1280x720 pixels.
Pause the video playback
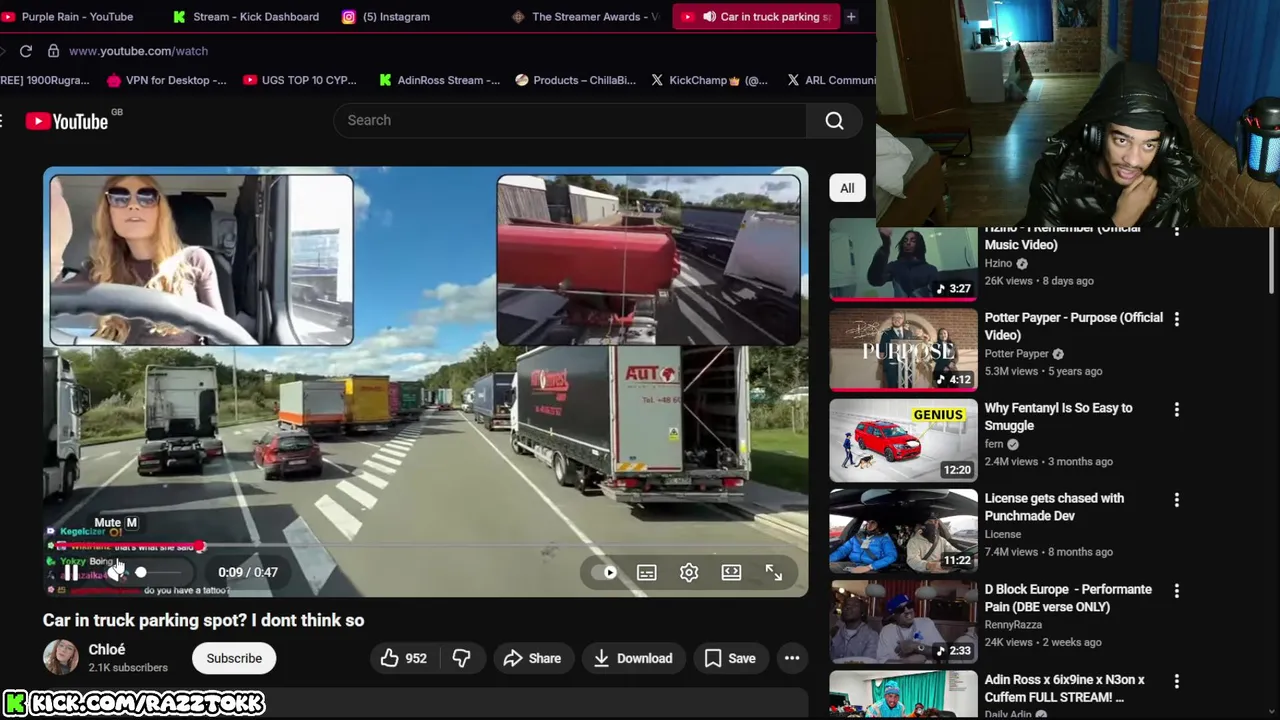[x=71, y=572]
